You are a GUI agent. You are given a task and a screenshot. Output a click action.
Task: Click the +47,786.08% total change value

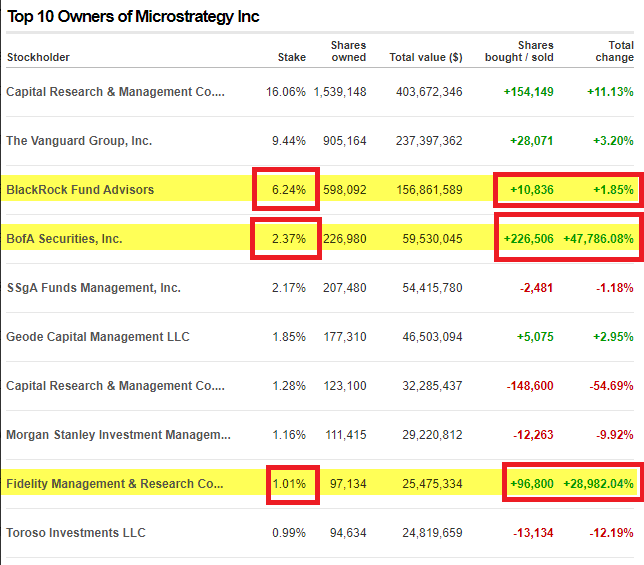[598, 239]
